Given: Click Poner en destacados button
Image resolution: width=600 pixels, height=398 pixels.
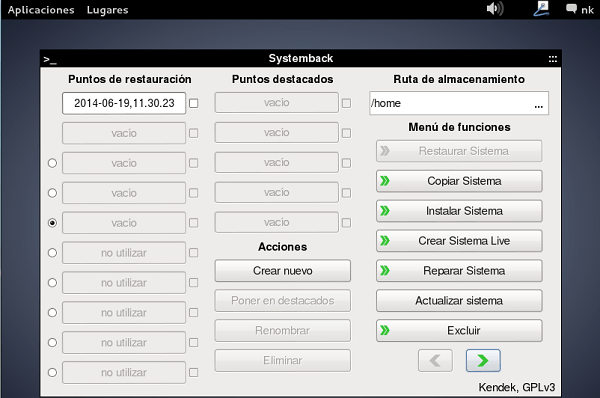Looking at the screenshot, I should coord(282,300).
